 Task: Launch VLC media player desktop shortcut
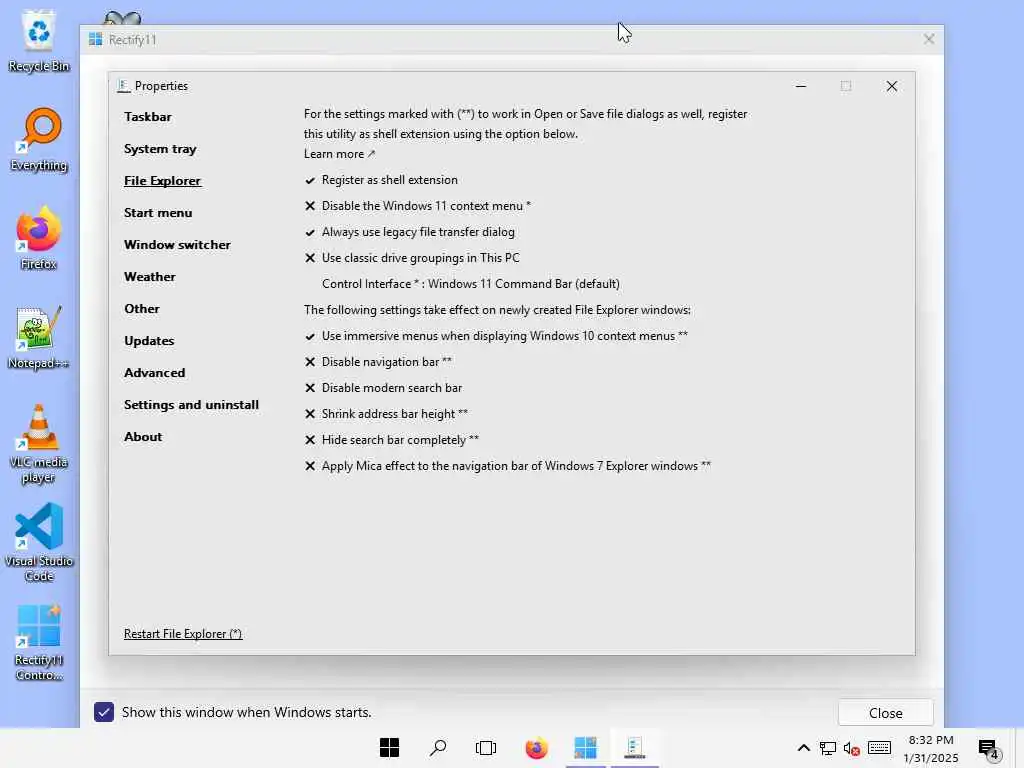tap(39, 444)
